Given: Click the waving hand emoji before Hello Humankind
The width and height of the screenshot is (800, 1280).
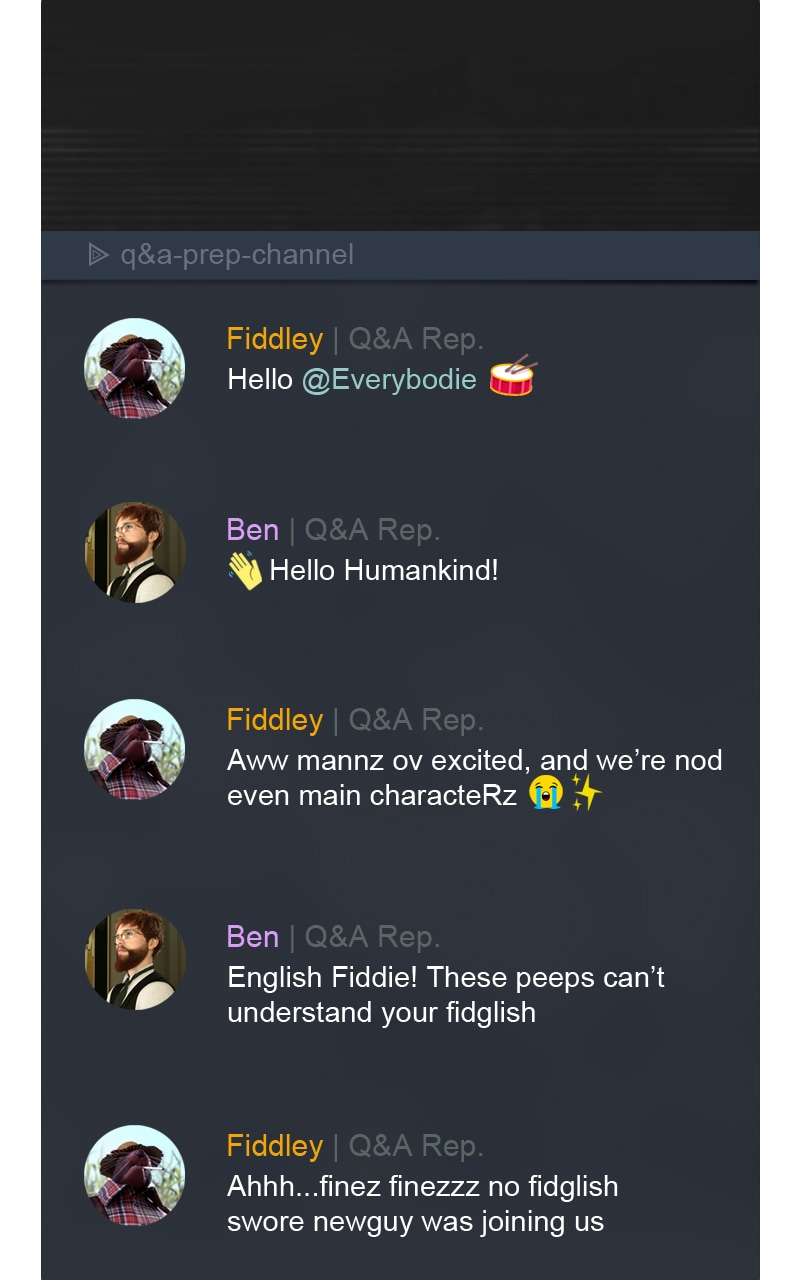Looking at the screenshot, I should pyautogui.click(x=245, y=571).
